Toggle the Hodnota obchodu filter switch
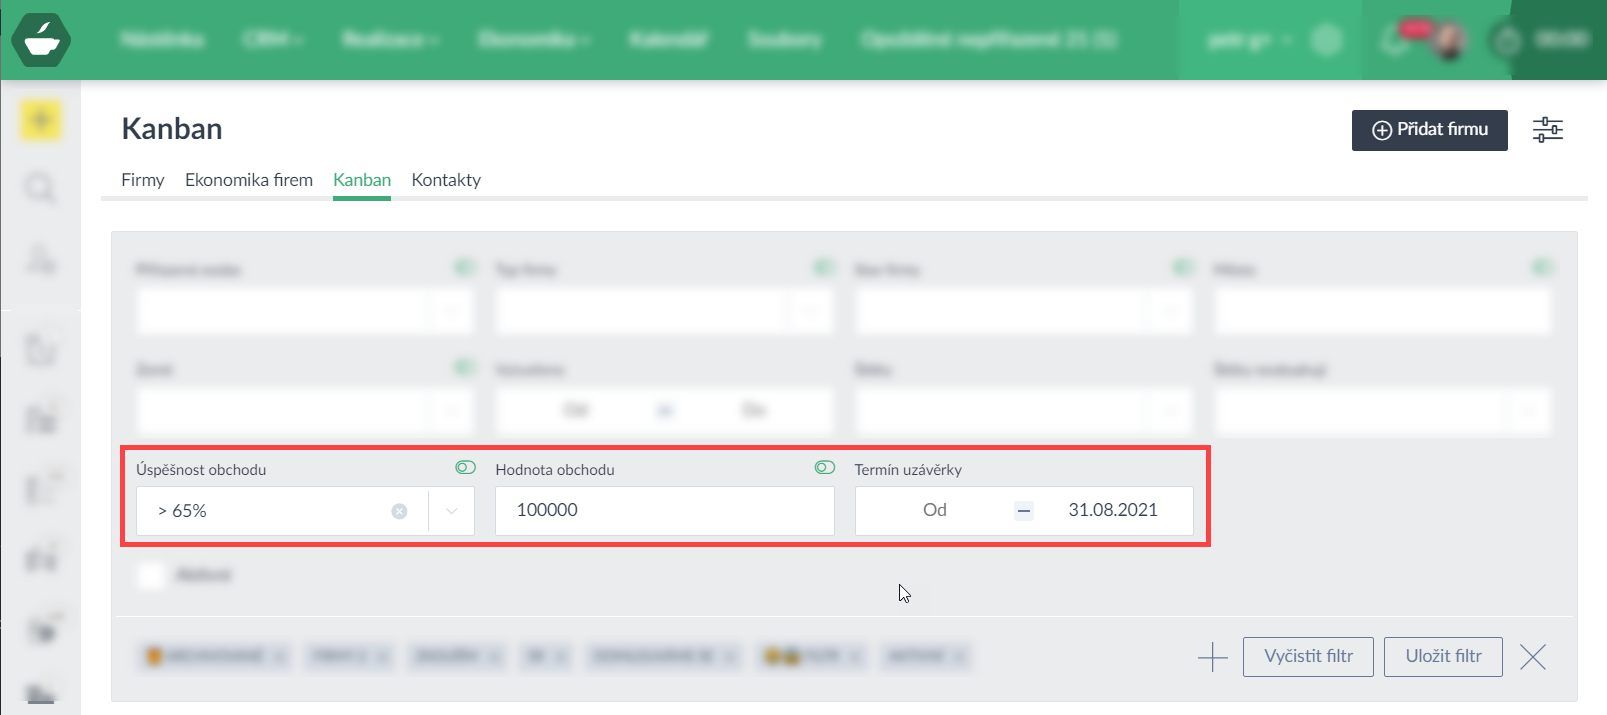1607x715 pixels. pos(824,468)
